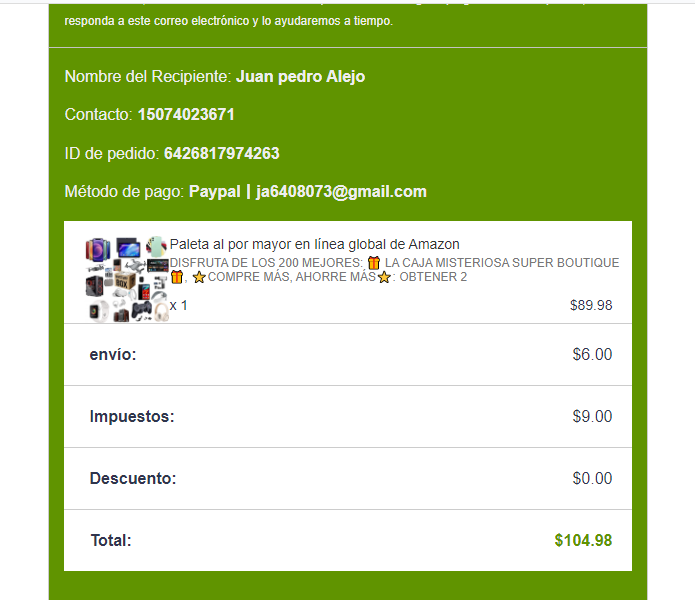Screen dimensions: 695x600
Task: Click the DISFRUTA DE LOS 200 MEJORES description
Action: point(266,263)
